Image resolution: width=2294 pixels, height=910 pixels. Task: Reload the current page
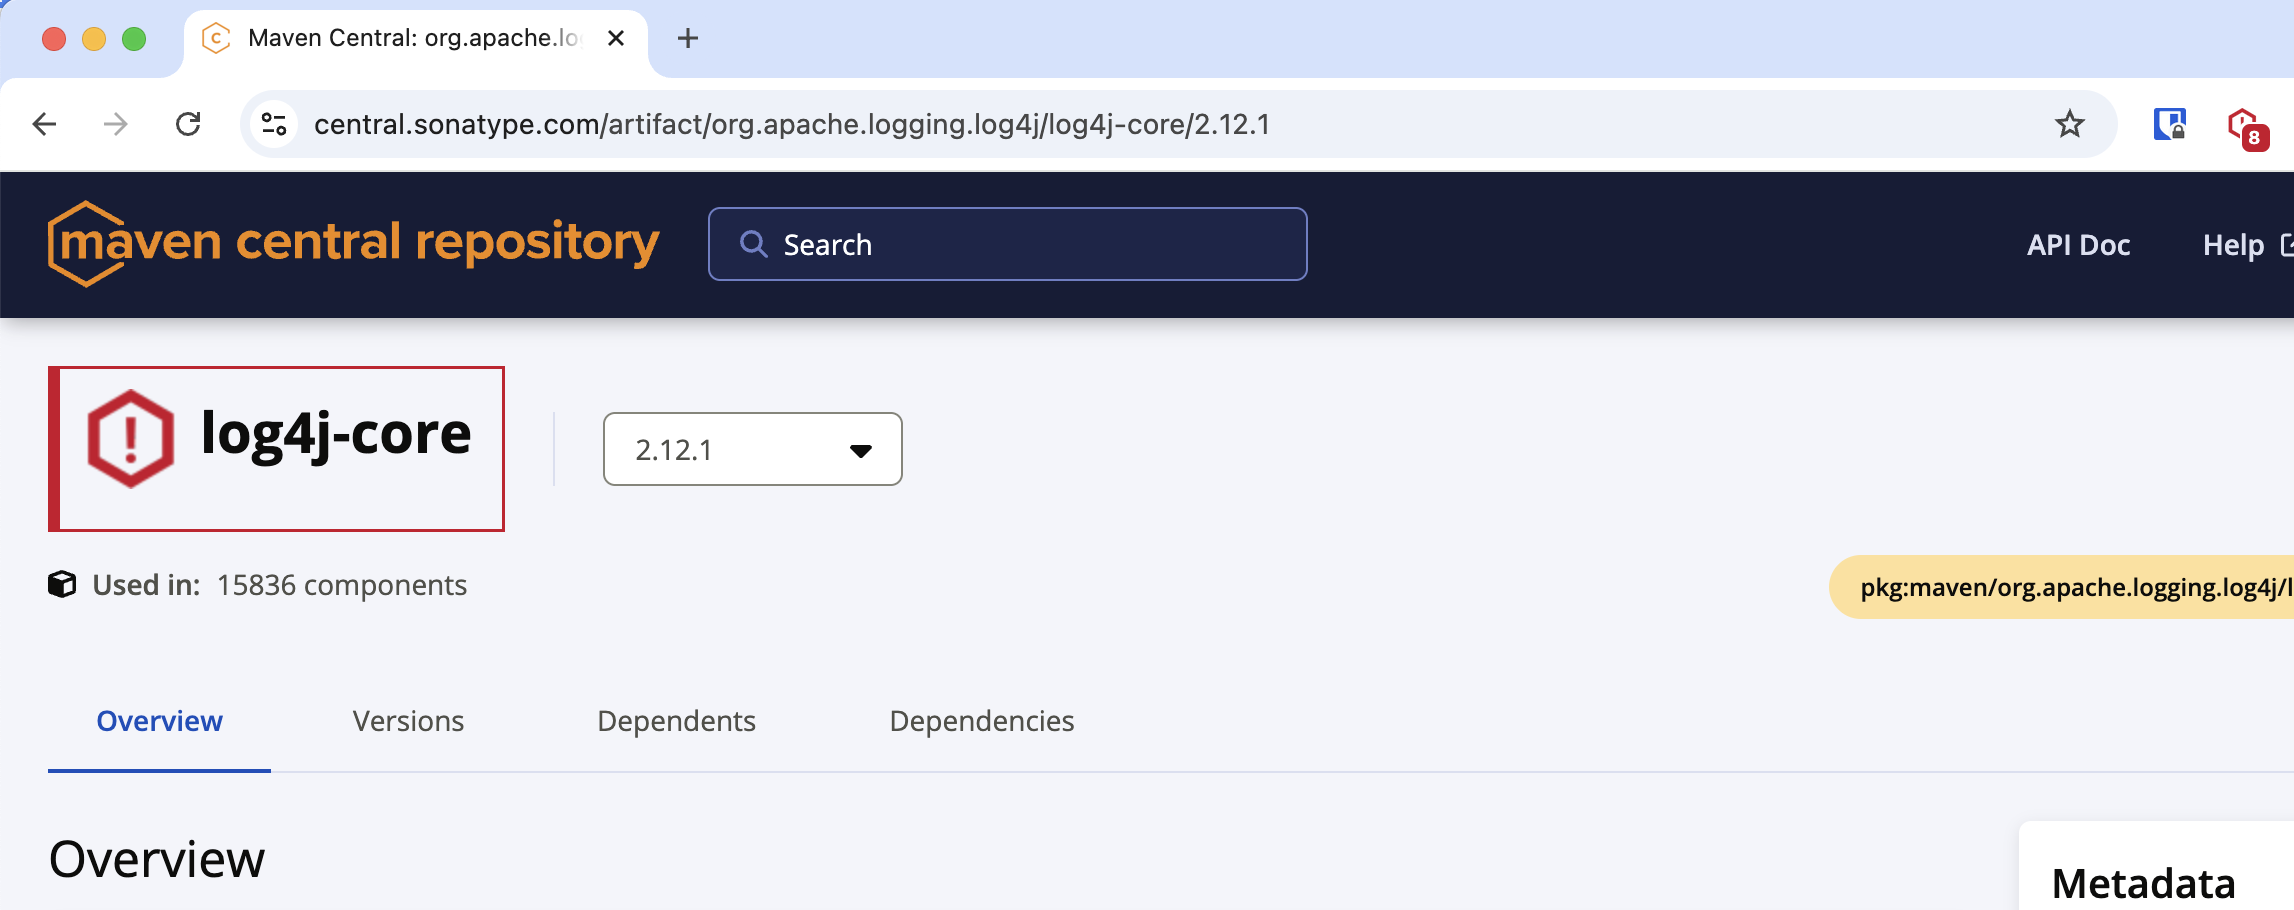tap(188, 124)
